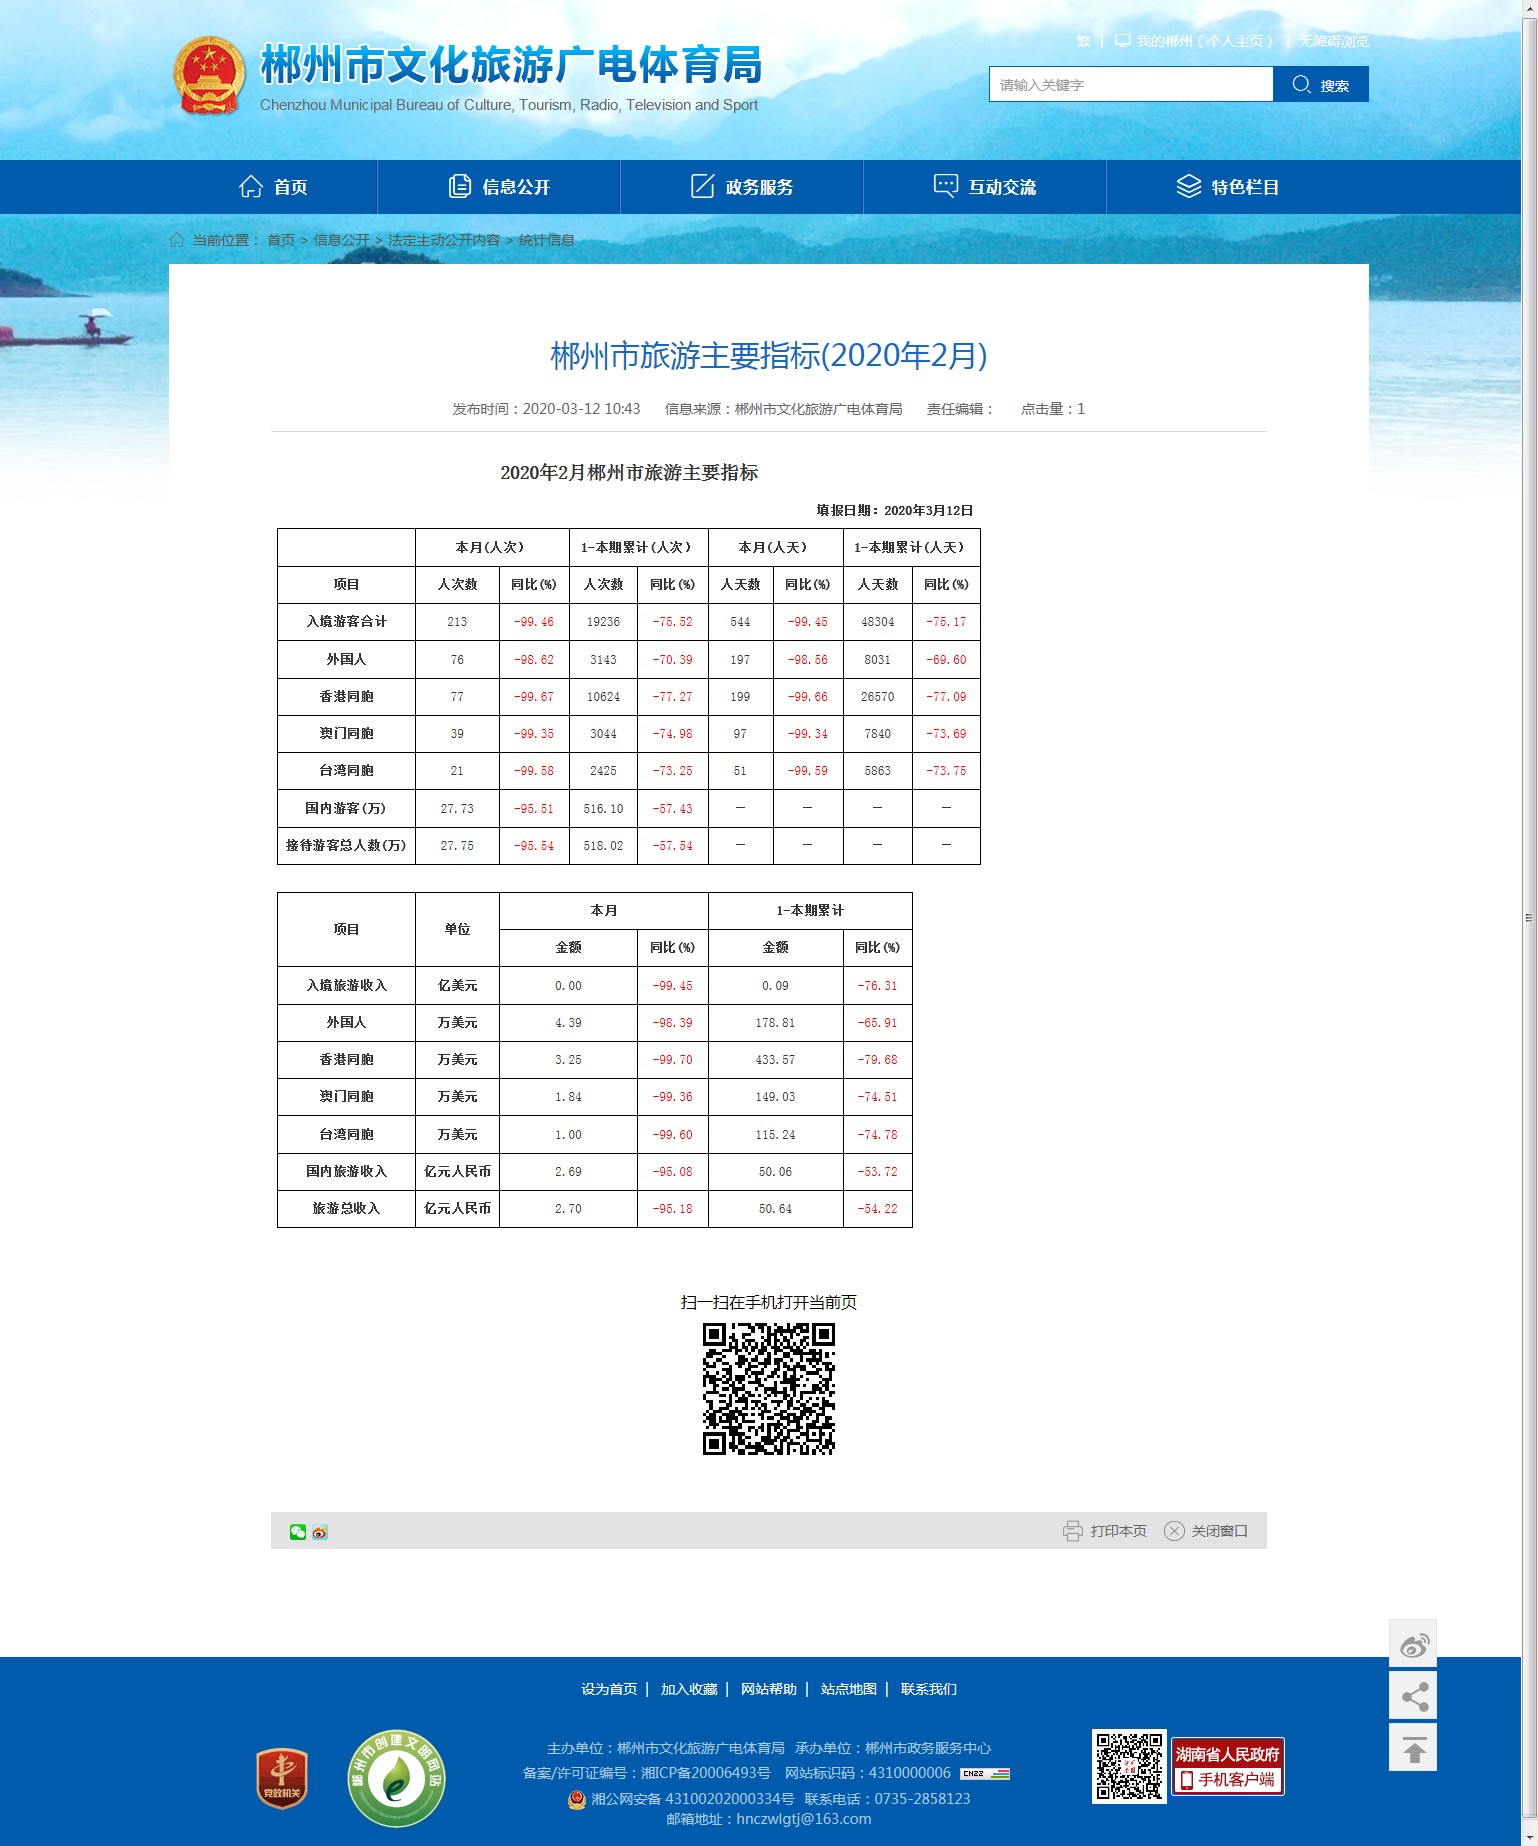Click footer link 设为首页
This screenshot has height=1846, width=1538.
(609, 1689)
